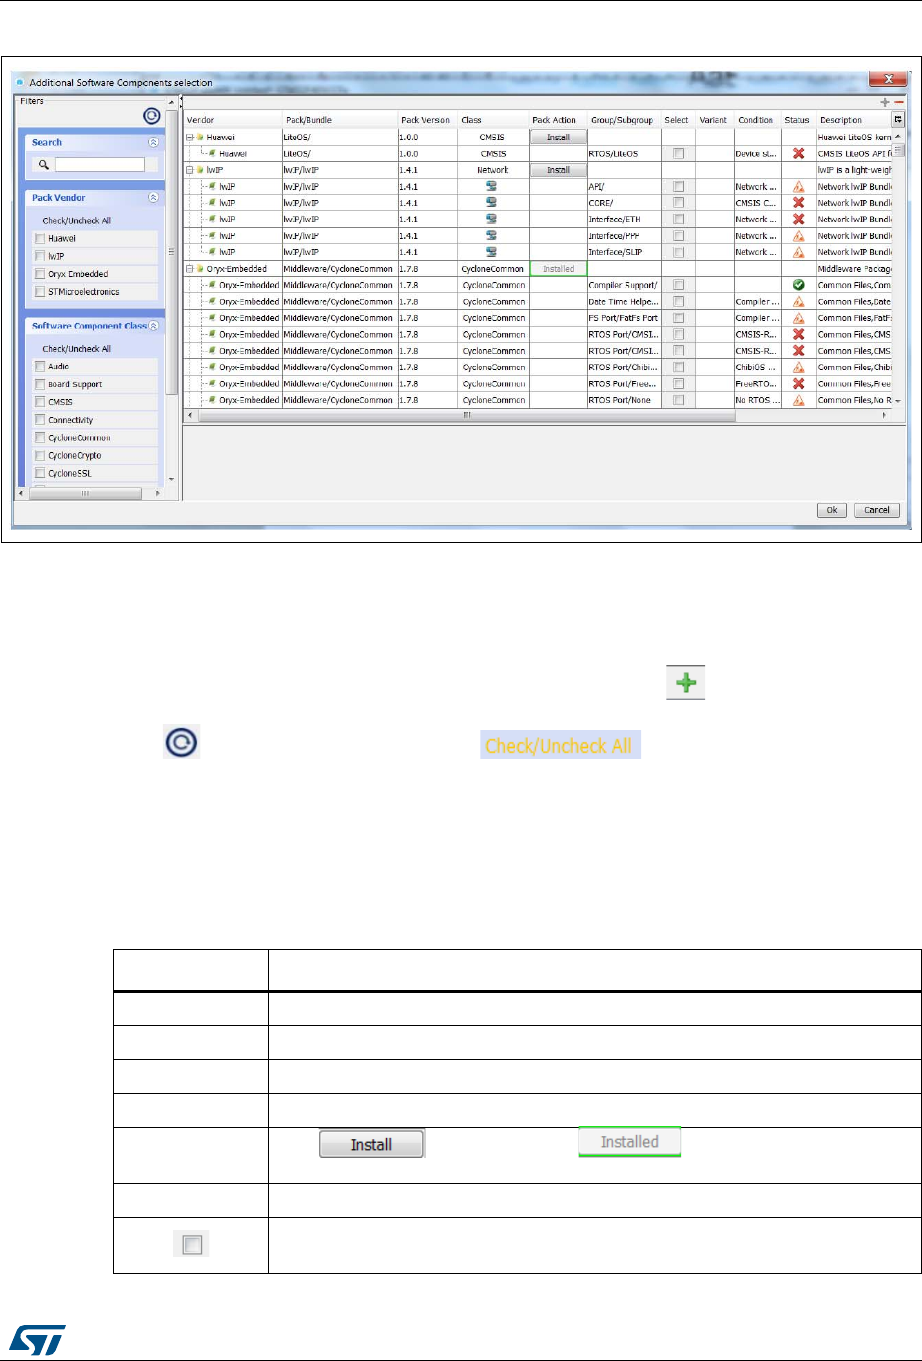Select the 'RTOS/LiteOS' group cell
Image resolution: width=922 pixels, height=1361 pixels.
click(x=624, y=154)
